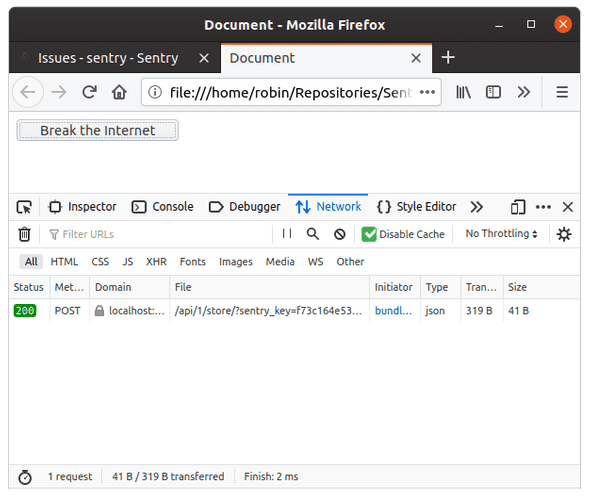Open No Throttling dropdown
The image size is (590, 498).
[501, 234]
